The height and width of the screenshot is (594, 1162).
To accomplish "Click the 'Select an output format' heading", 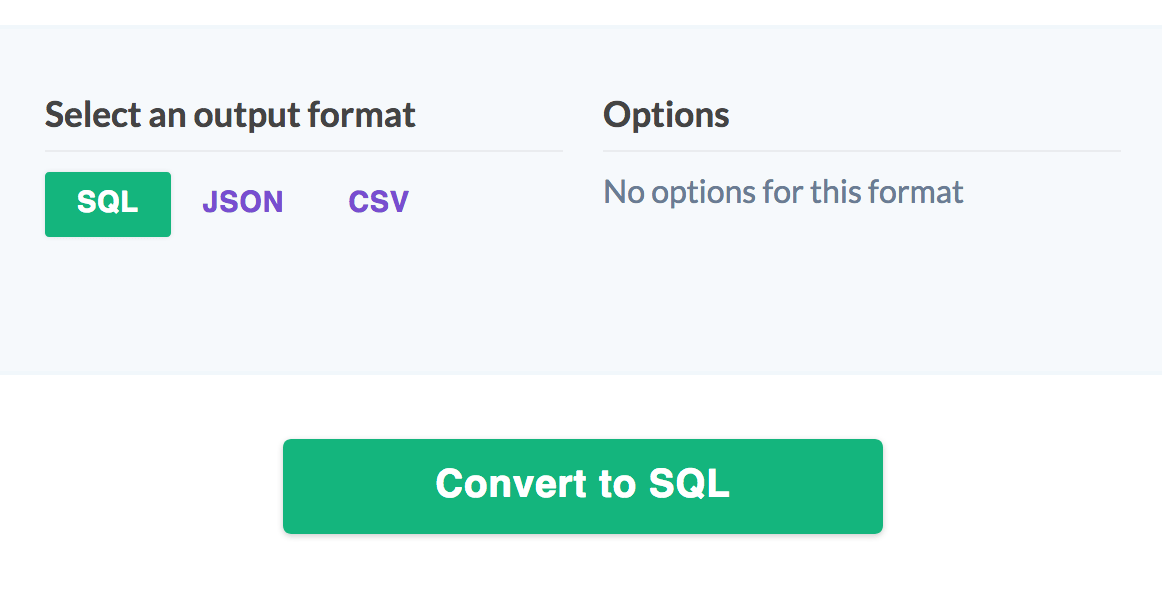I will click(x=229, y=114).
